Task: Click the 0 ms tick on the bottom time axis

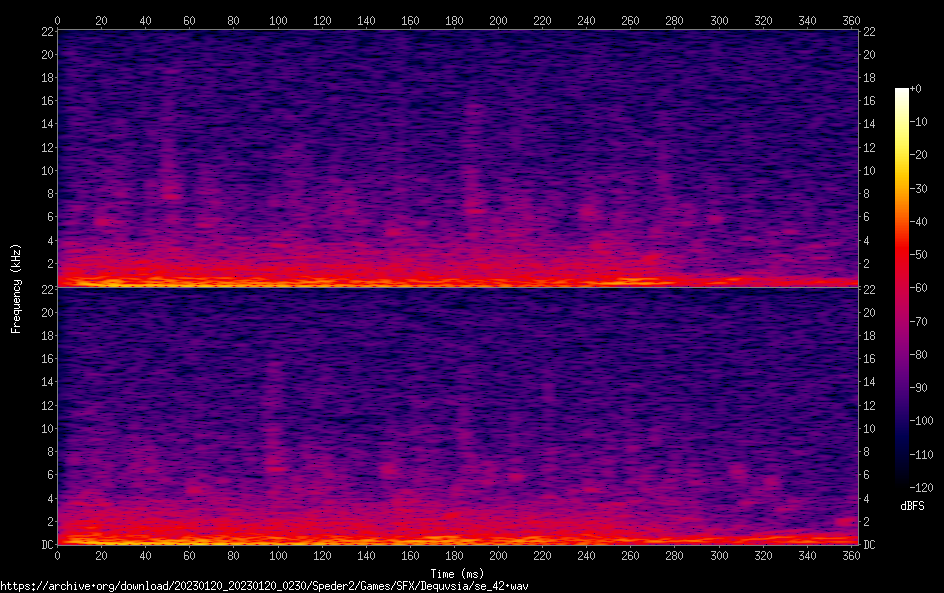Action: point(58,556)
